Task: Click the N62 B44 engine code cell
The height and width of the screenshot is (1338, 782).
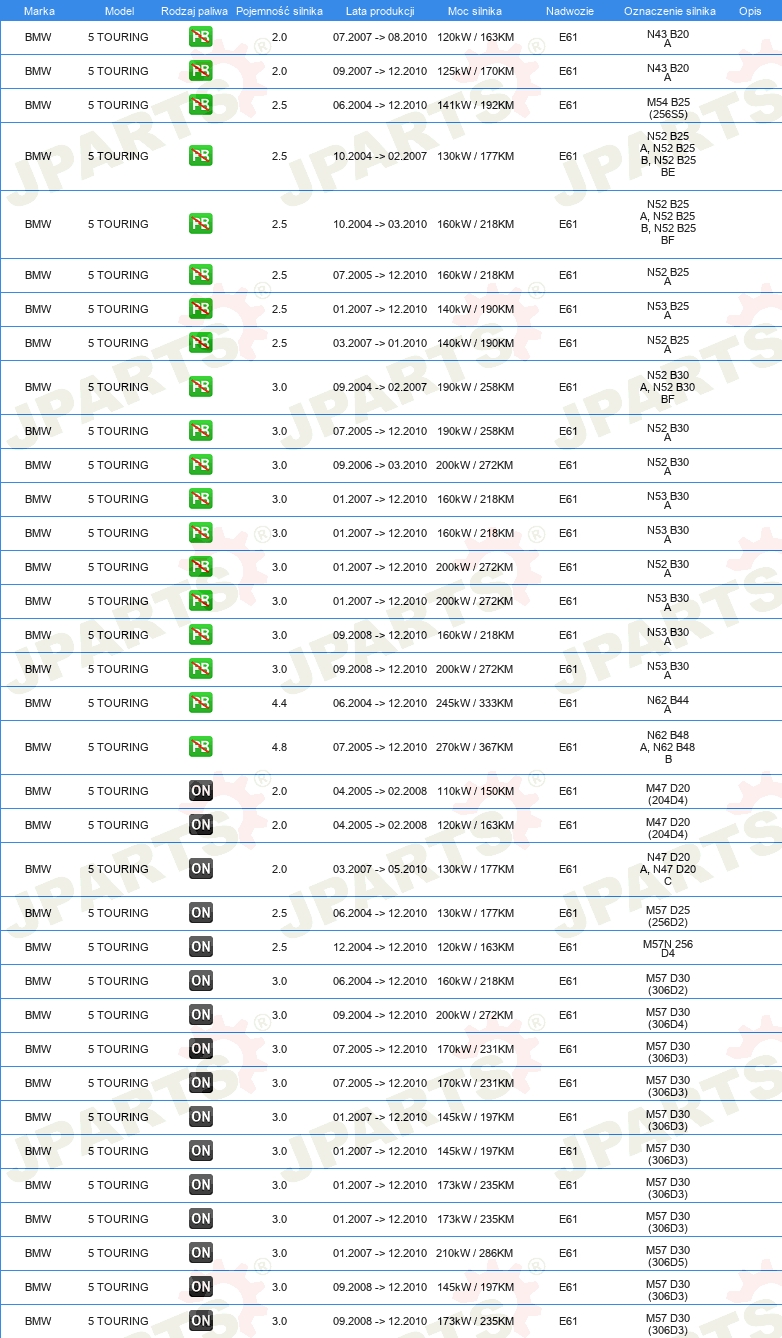Action: pyautogui.click(x=668, y=704)
